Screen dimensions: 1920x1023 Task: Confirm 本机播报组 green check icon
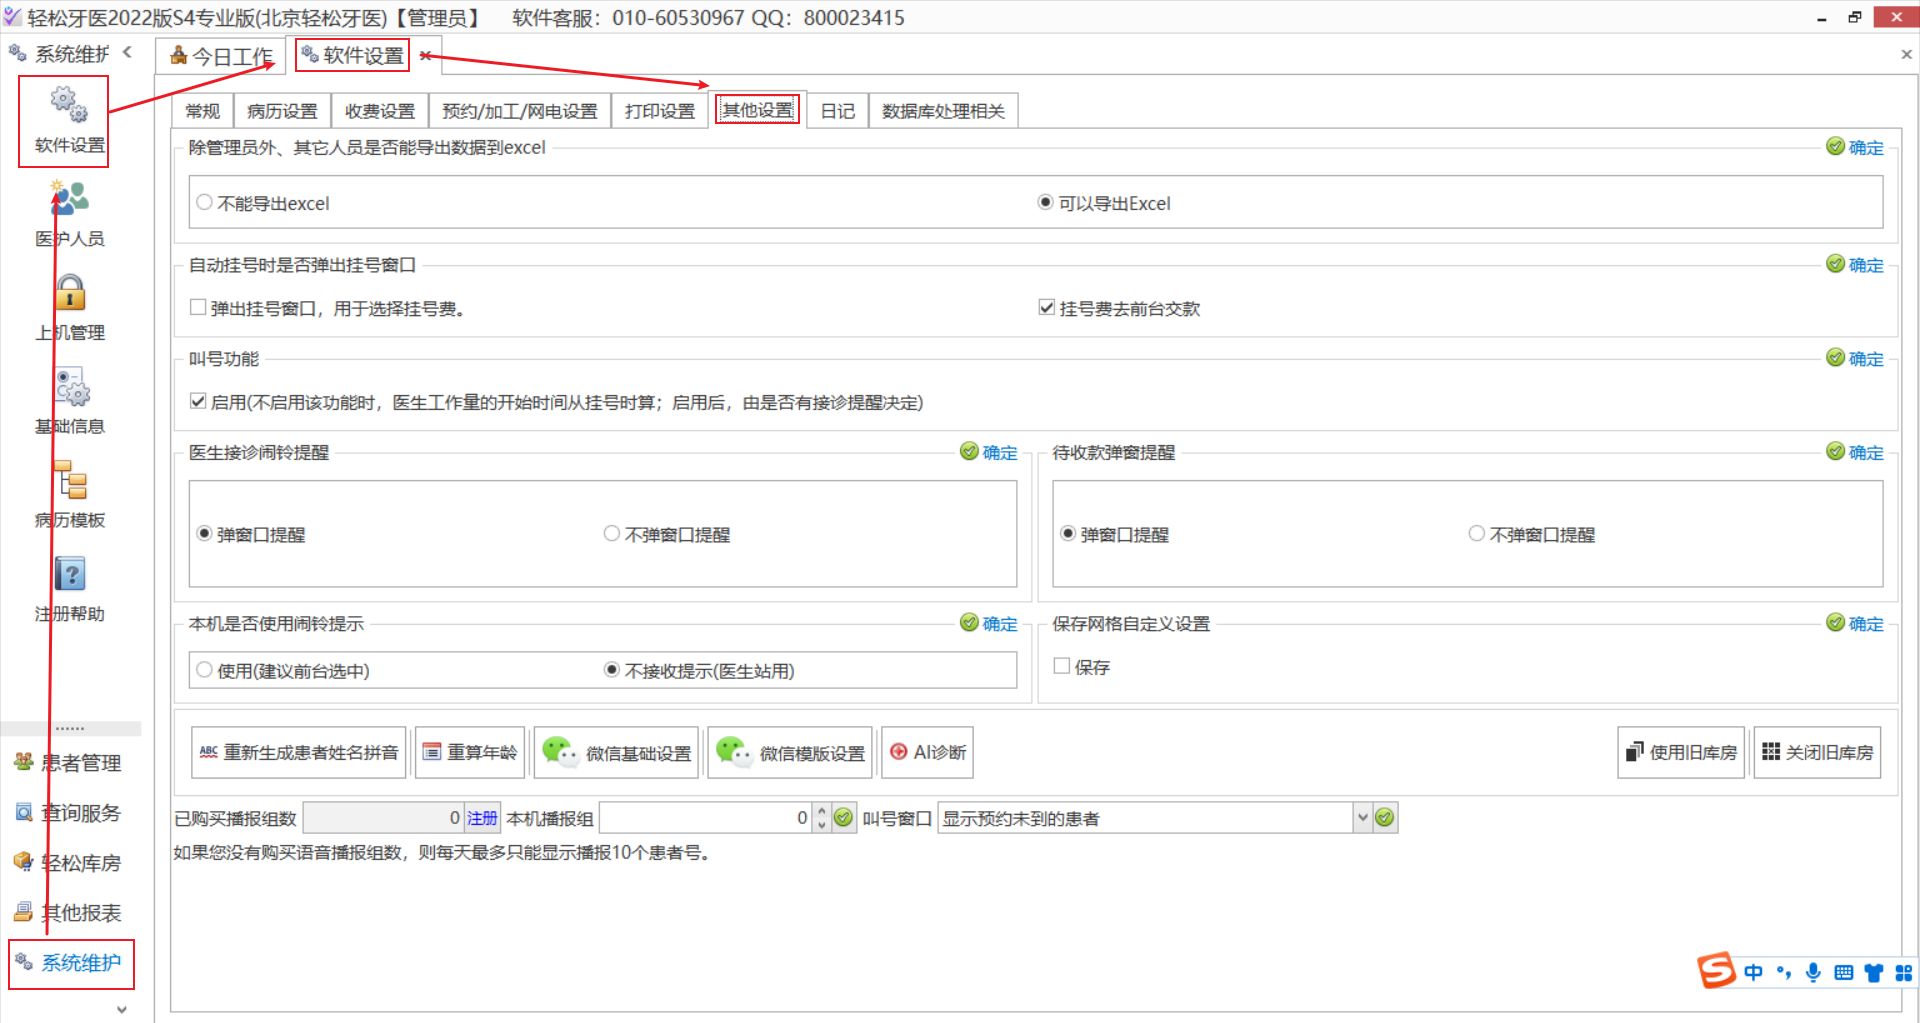[844, 818]
